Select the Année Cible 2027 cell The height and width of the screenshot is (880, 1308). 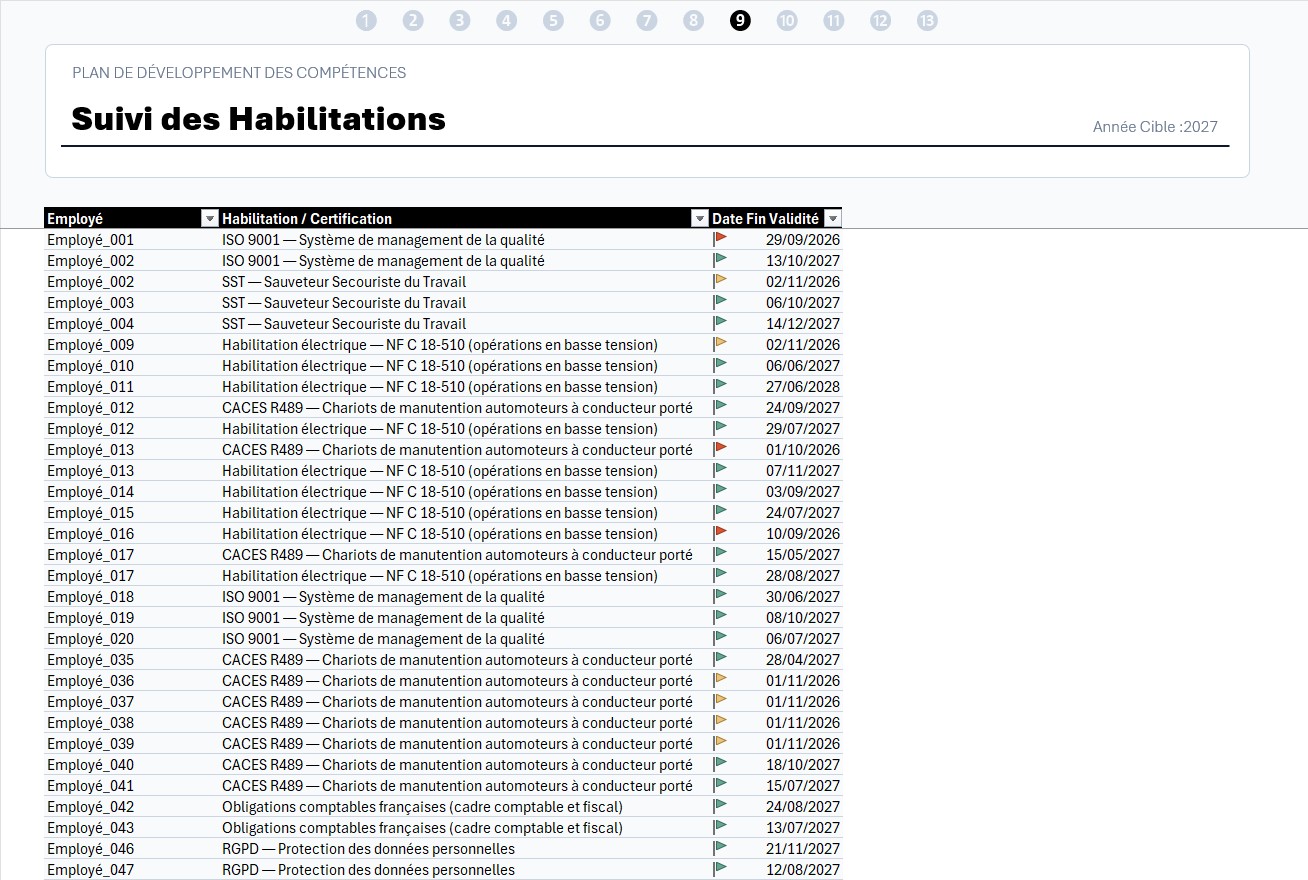tap(1155, 127)
